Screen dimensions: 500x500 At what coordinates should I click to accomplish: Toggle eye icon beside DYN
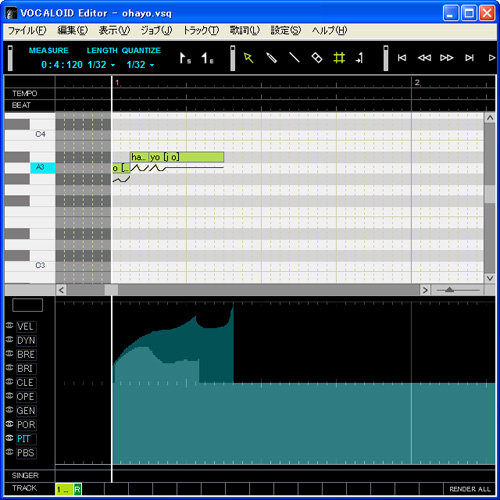pyautogui.click(x=10, y=339)
